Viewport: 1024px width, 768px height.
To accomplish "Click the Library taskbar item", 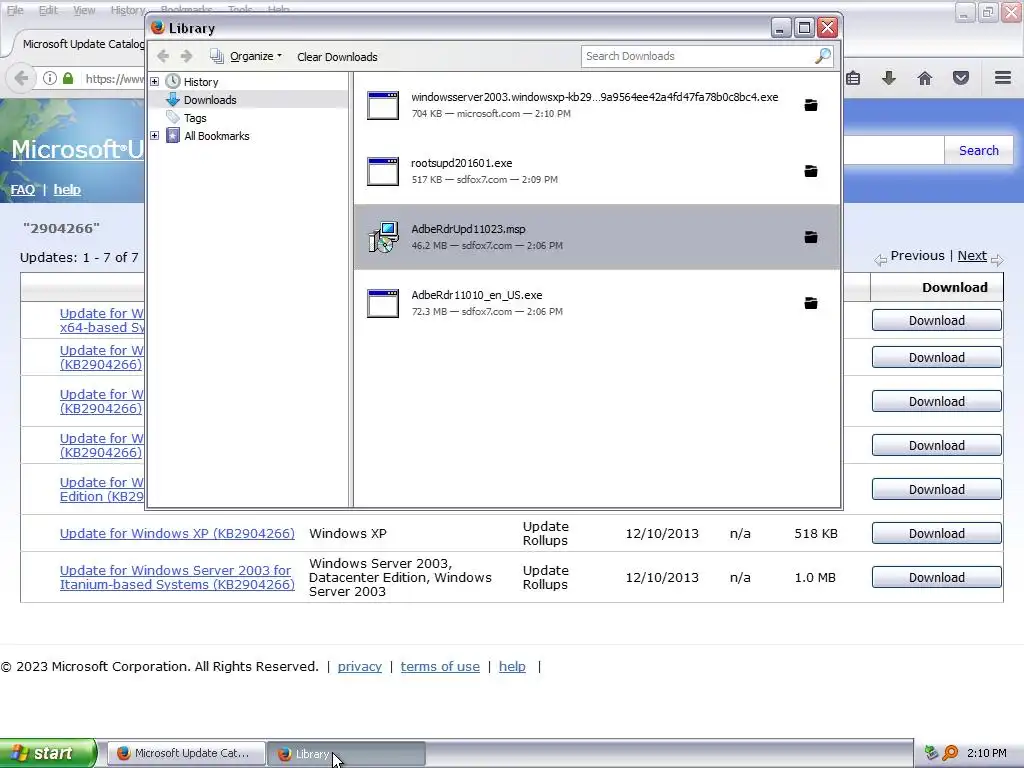I will click(x=346, y=754).
